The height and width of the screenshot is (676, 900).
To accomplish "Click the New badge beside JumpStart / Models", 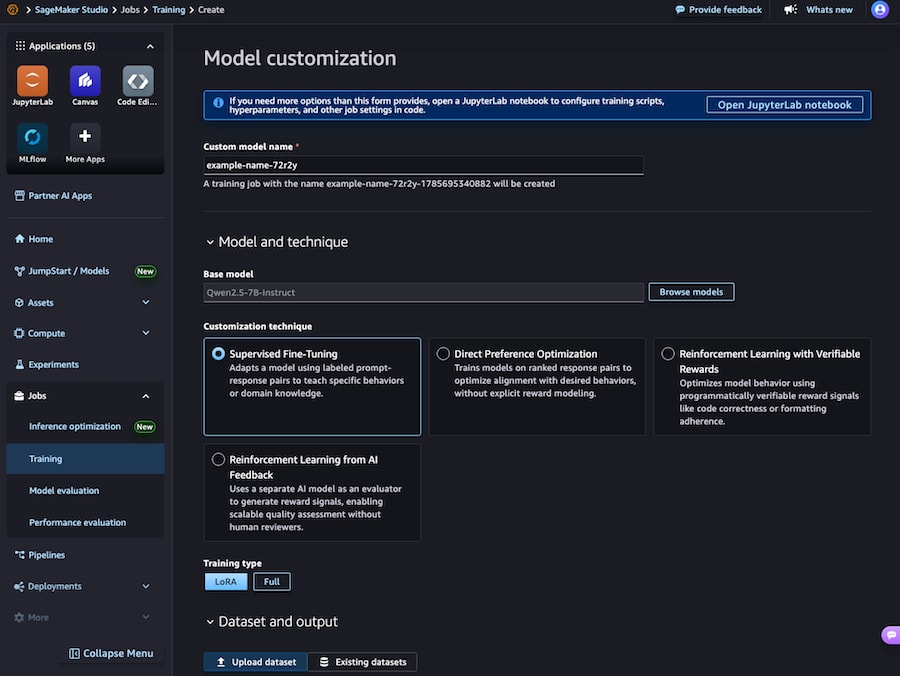I will (145, 271).
